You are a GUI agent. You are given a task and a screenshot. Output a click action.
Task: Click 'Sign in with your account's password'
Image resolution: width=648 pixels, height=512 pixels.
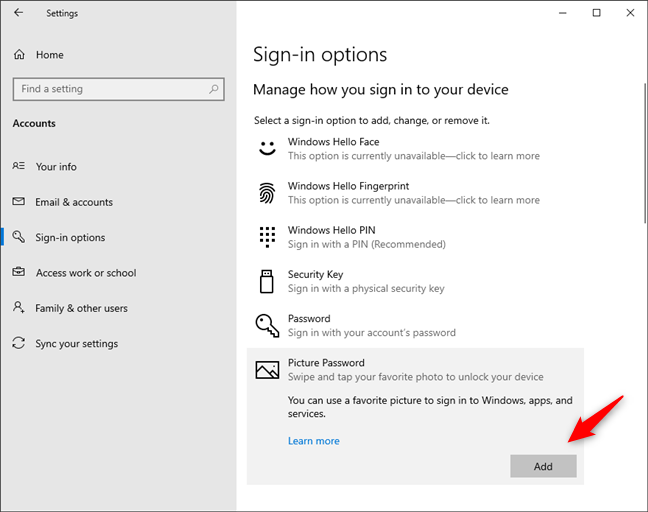click(372, 333)
